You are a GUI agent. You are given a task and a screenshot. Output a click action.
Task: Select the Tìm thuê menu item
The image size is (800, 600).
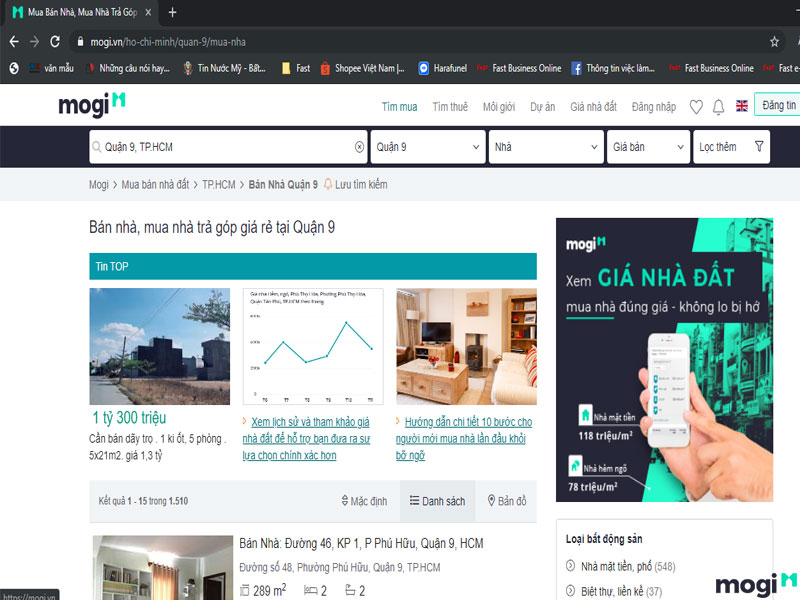(450, 106)
